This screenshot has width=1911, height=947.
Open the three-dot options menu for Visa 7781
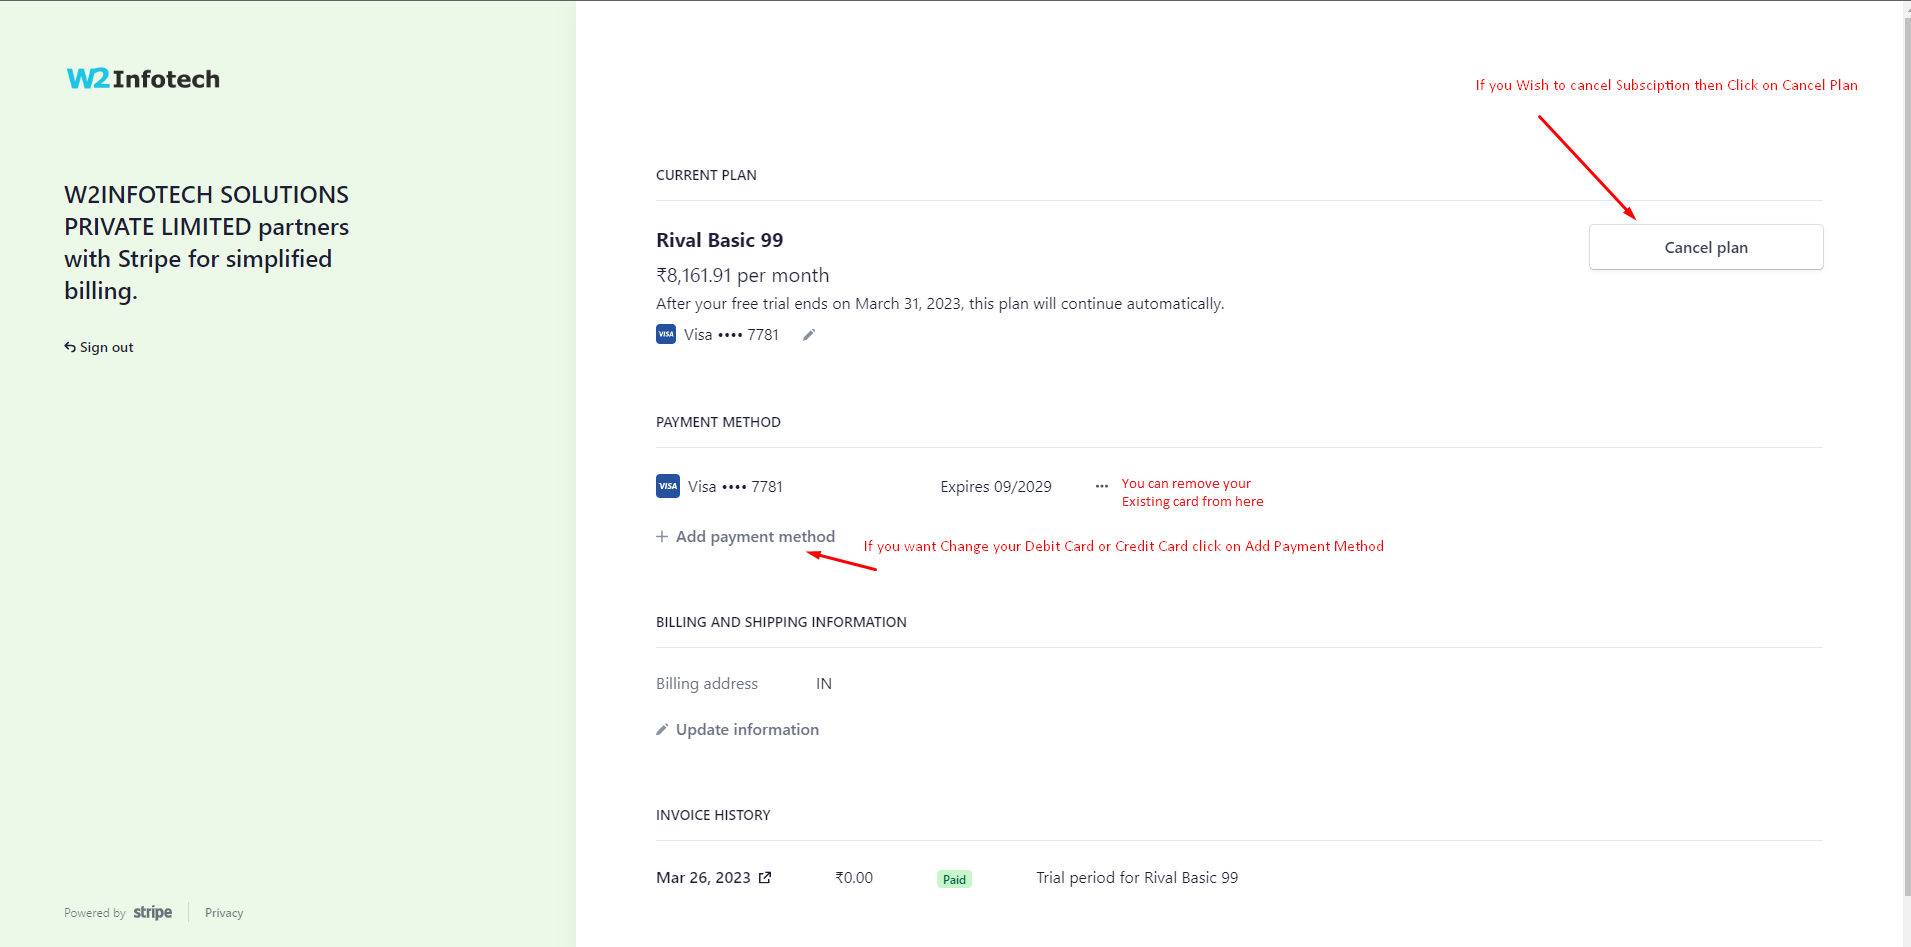point(1101,486)
